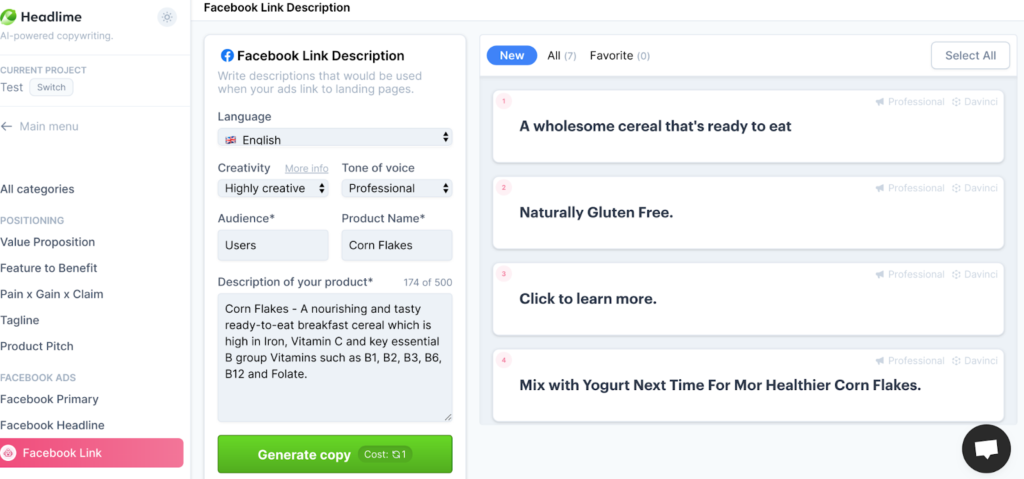Click the back arrow beside Main menu
Image resolution: width=1024 pixels, height=479 pixels.
click(7, 127)
